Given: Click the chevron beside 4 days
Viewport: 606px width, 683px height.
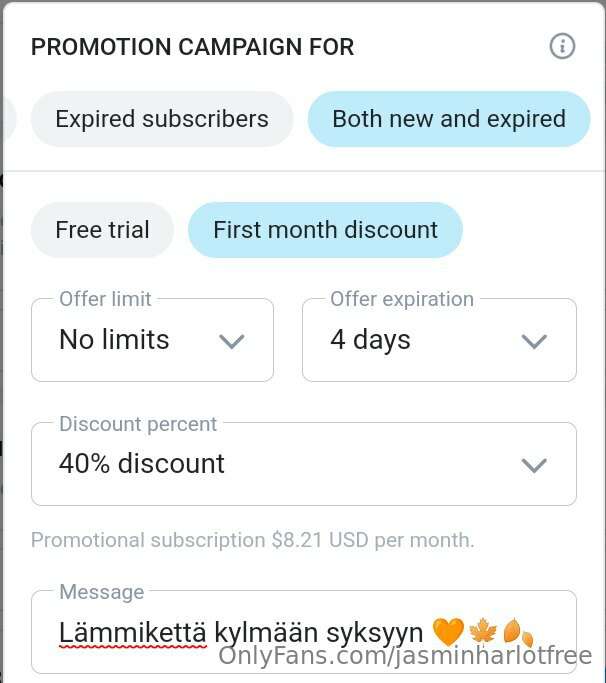Looking at the screenshot, I should click(534, 342).
